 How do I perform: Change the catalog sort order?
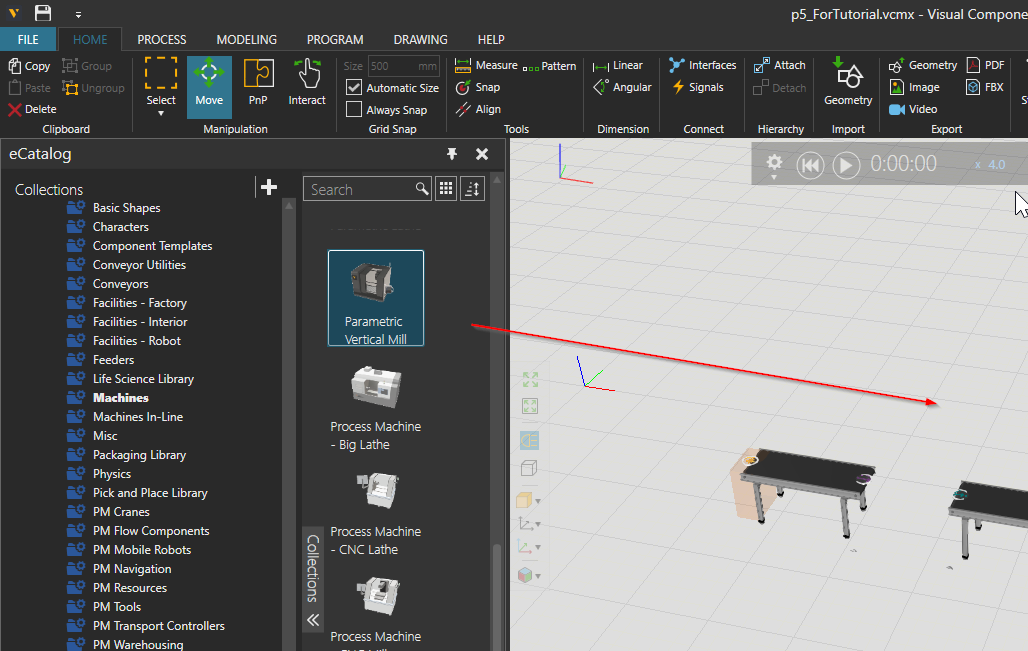click(x=472, y=189)
